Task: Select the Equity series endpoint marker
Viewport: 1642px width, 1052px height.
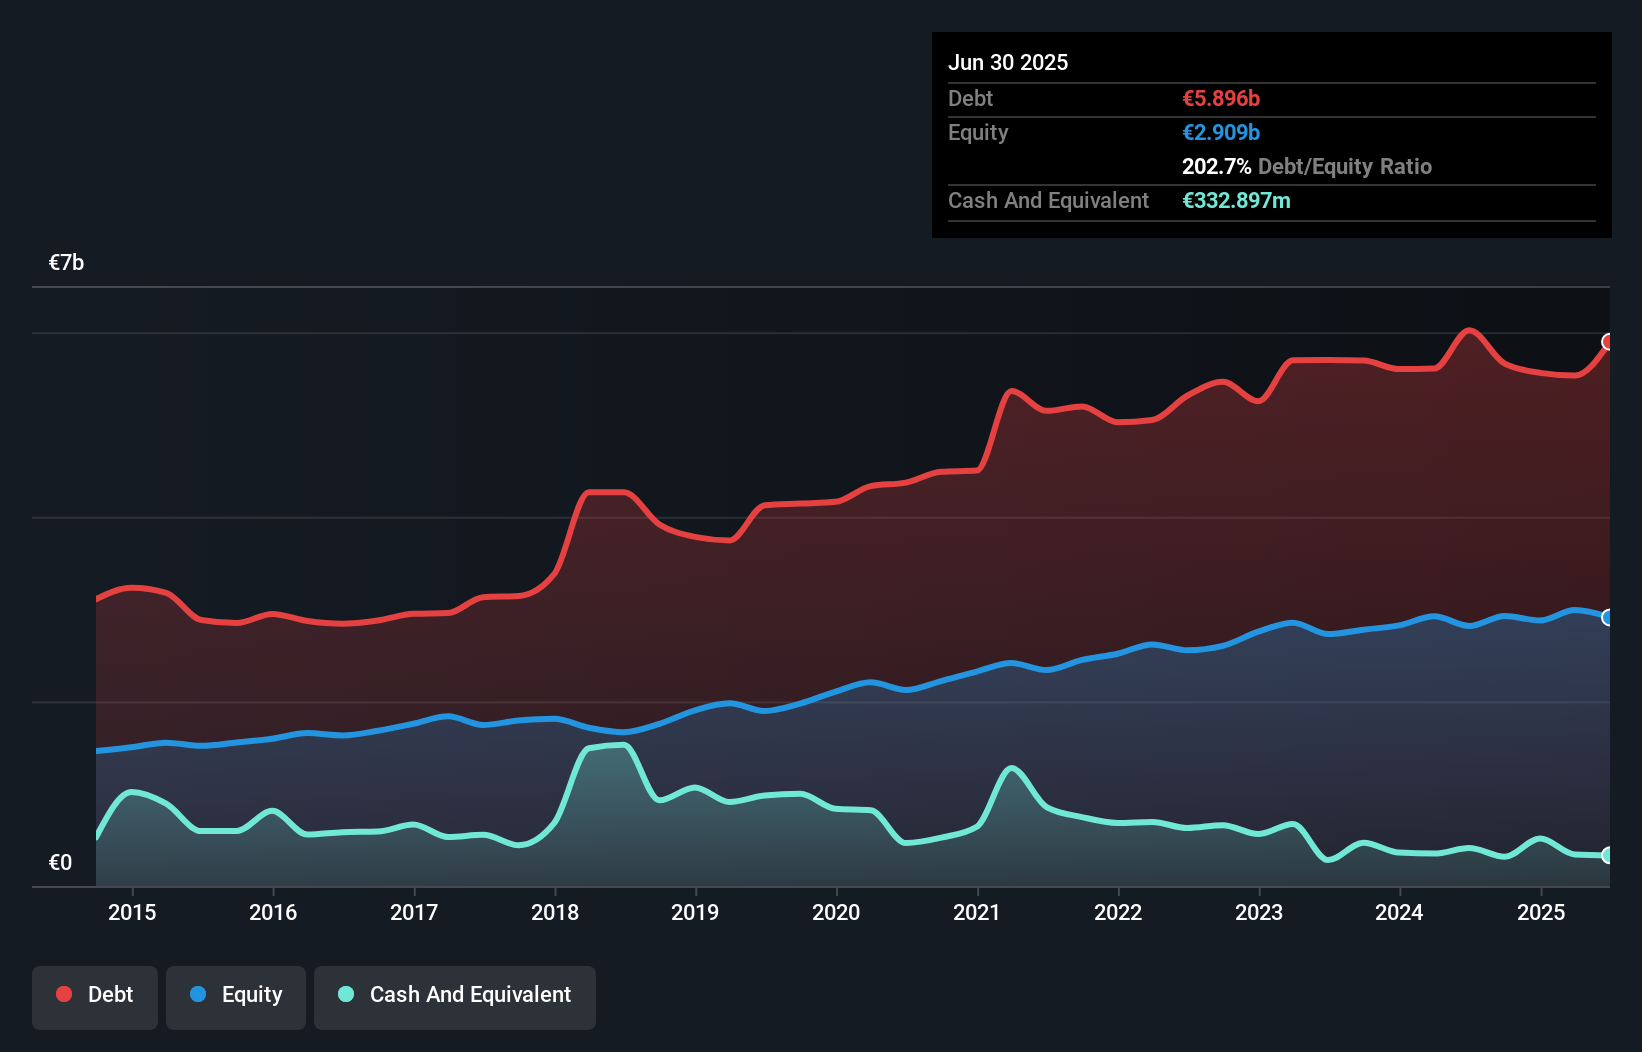Action: click(x=1608, y=617)
